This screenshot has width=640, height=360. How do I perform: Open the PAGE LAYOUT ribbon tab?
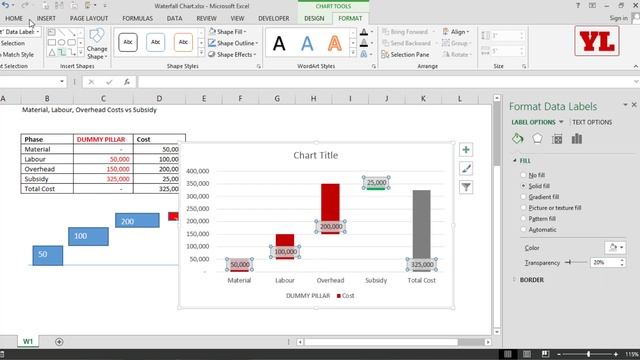[x=89, y=18]
